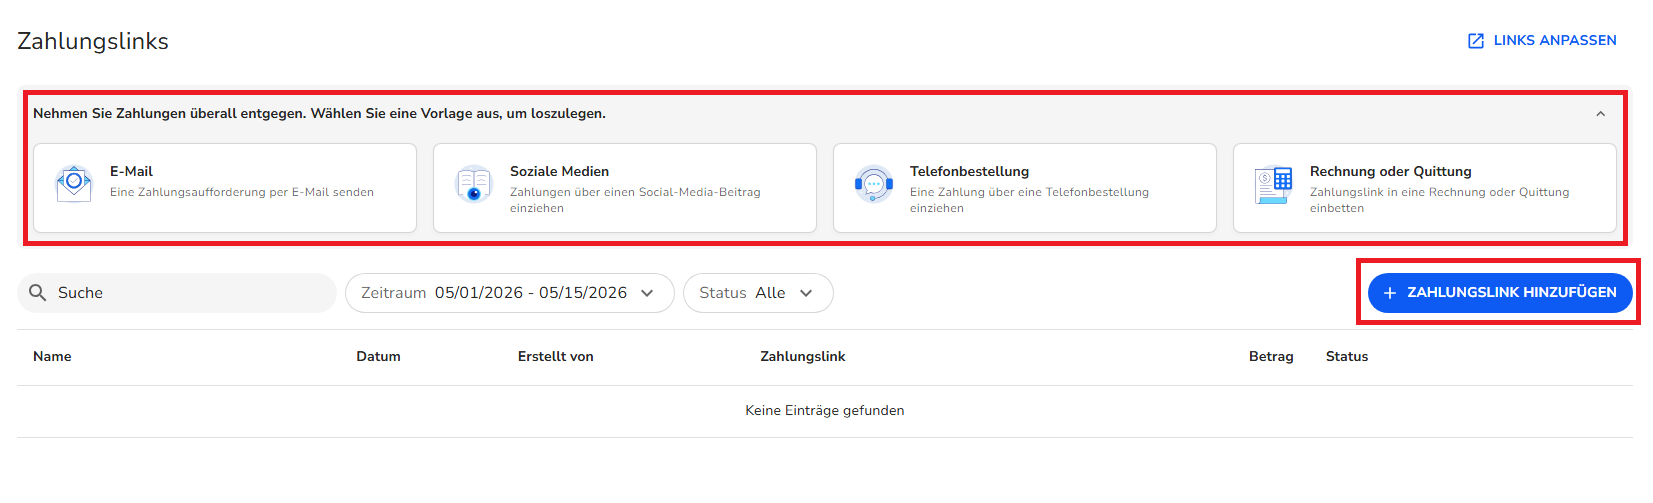Click 'Zahlungslink in eine Rechnung oder Quittung einbetten'
Image resolution: width=1653 pixels, height=503 pixels.
click(1439, 200)
